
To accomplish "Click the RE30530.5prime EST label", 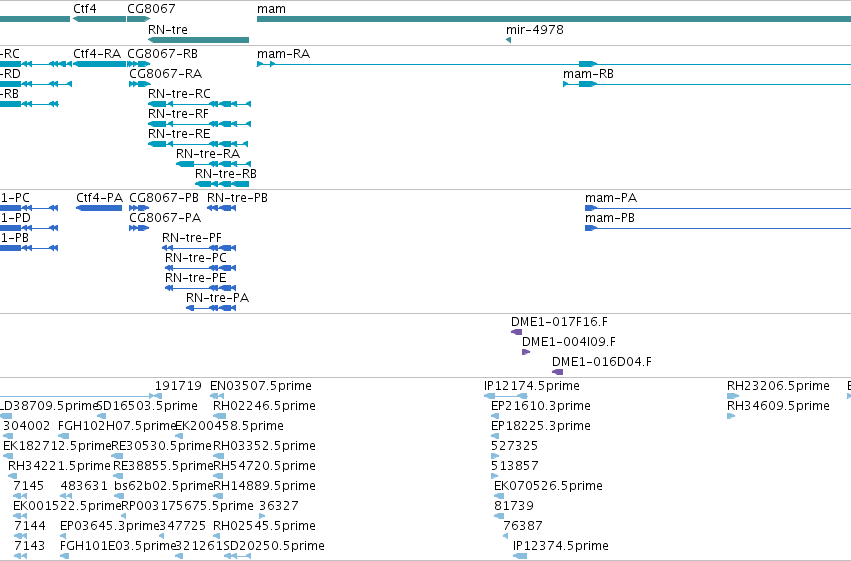I will [x=162, y=446].
